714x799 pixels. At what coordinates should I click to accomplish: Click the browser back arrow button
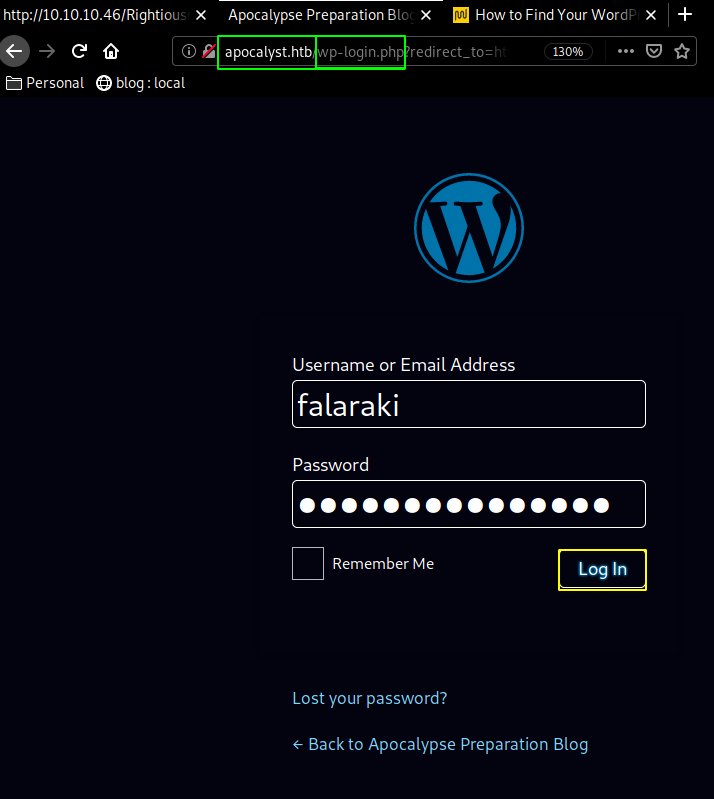pyautogui.click(x=14, y=51)
